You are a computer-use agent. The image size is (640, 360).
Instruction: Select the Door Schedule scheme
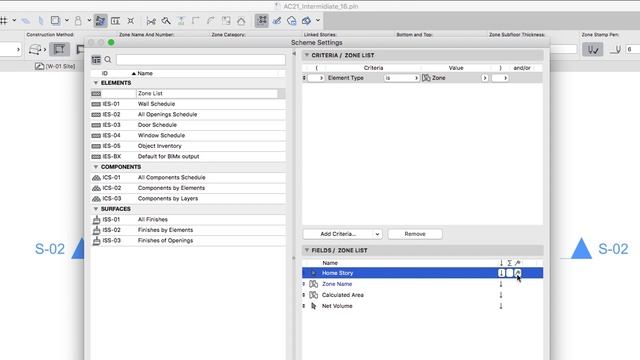click(188, 125)
